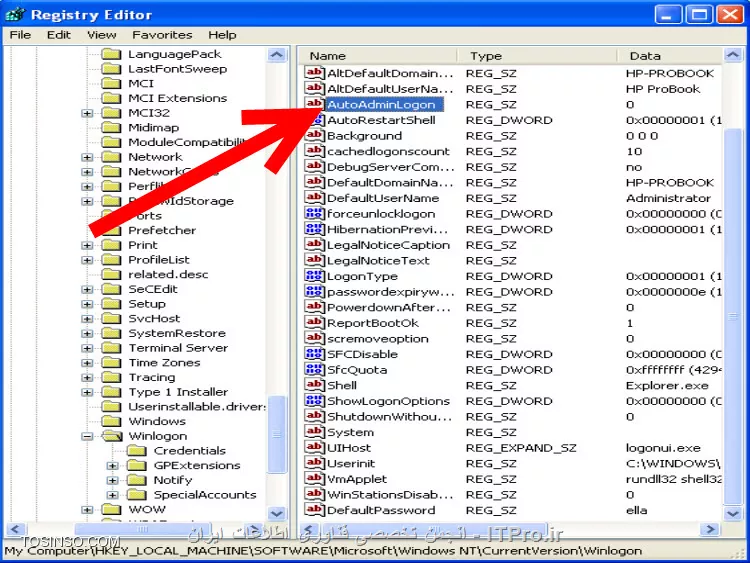Screen dimensions: 750x563
Task: Click the SystemRestore folder icon
Action: 111,333
